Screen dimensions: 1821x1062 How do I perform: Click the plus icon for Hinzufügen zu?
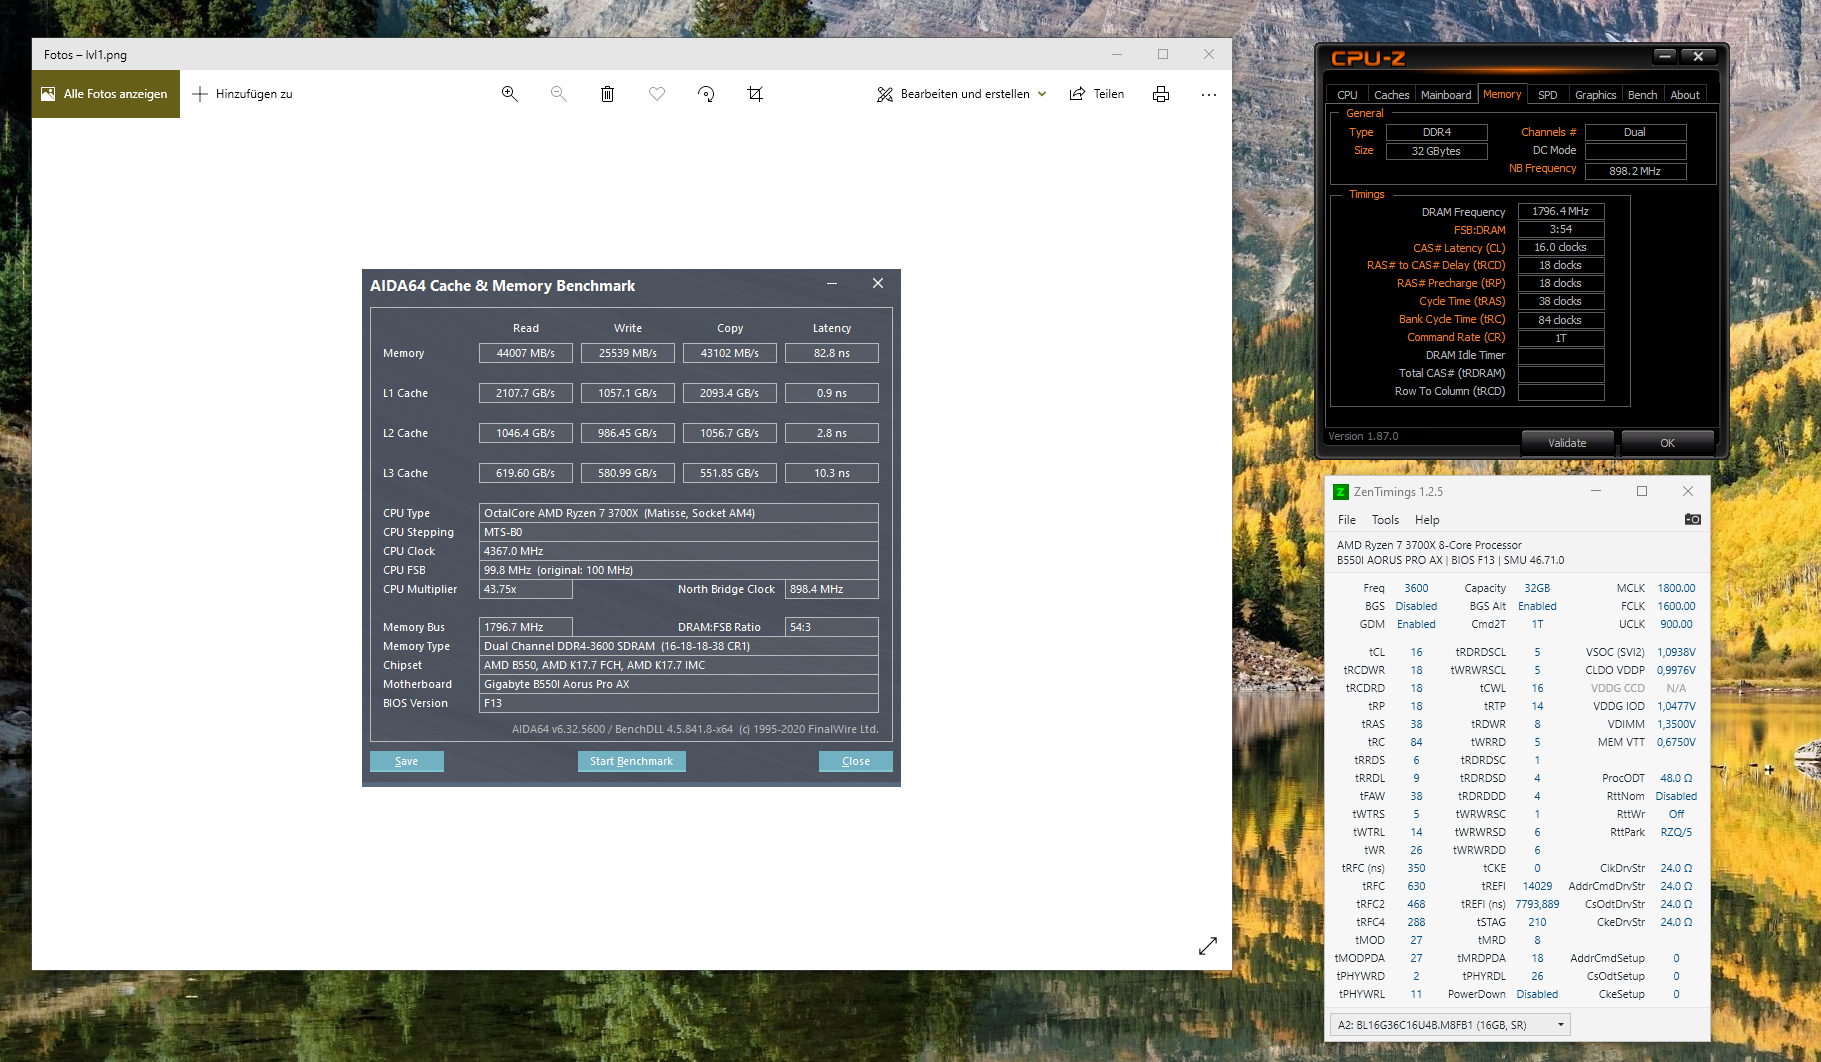point(200,94)
